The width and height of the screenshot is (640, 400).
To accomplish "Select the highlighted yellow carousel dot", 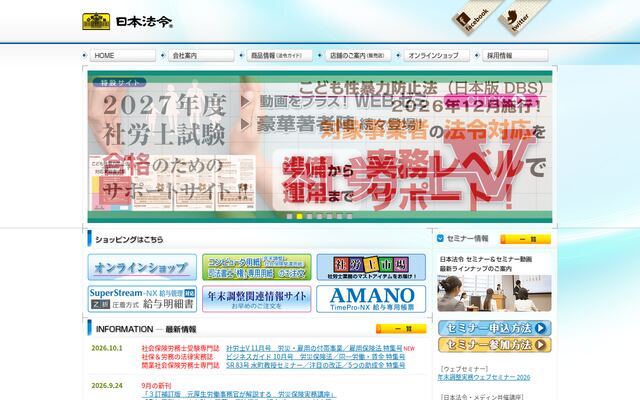I will (x=299, y=216).
